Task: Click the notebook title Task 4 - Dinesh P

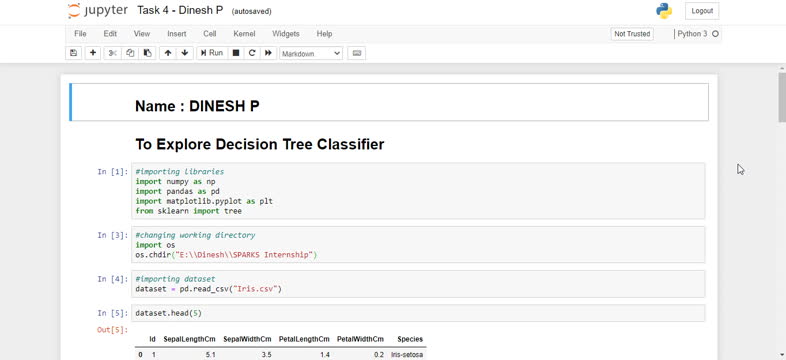Action: pyautogui.click(x=180, y=11)
